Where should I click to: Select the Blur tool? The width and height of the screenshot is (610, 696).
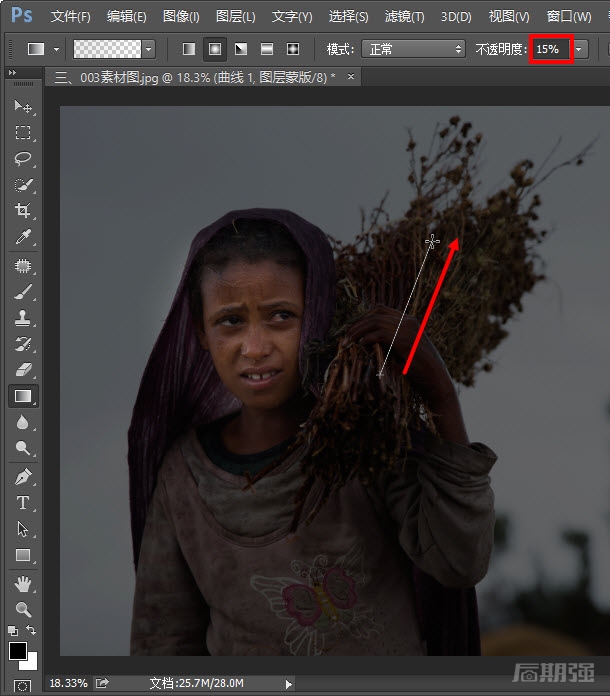23,422
